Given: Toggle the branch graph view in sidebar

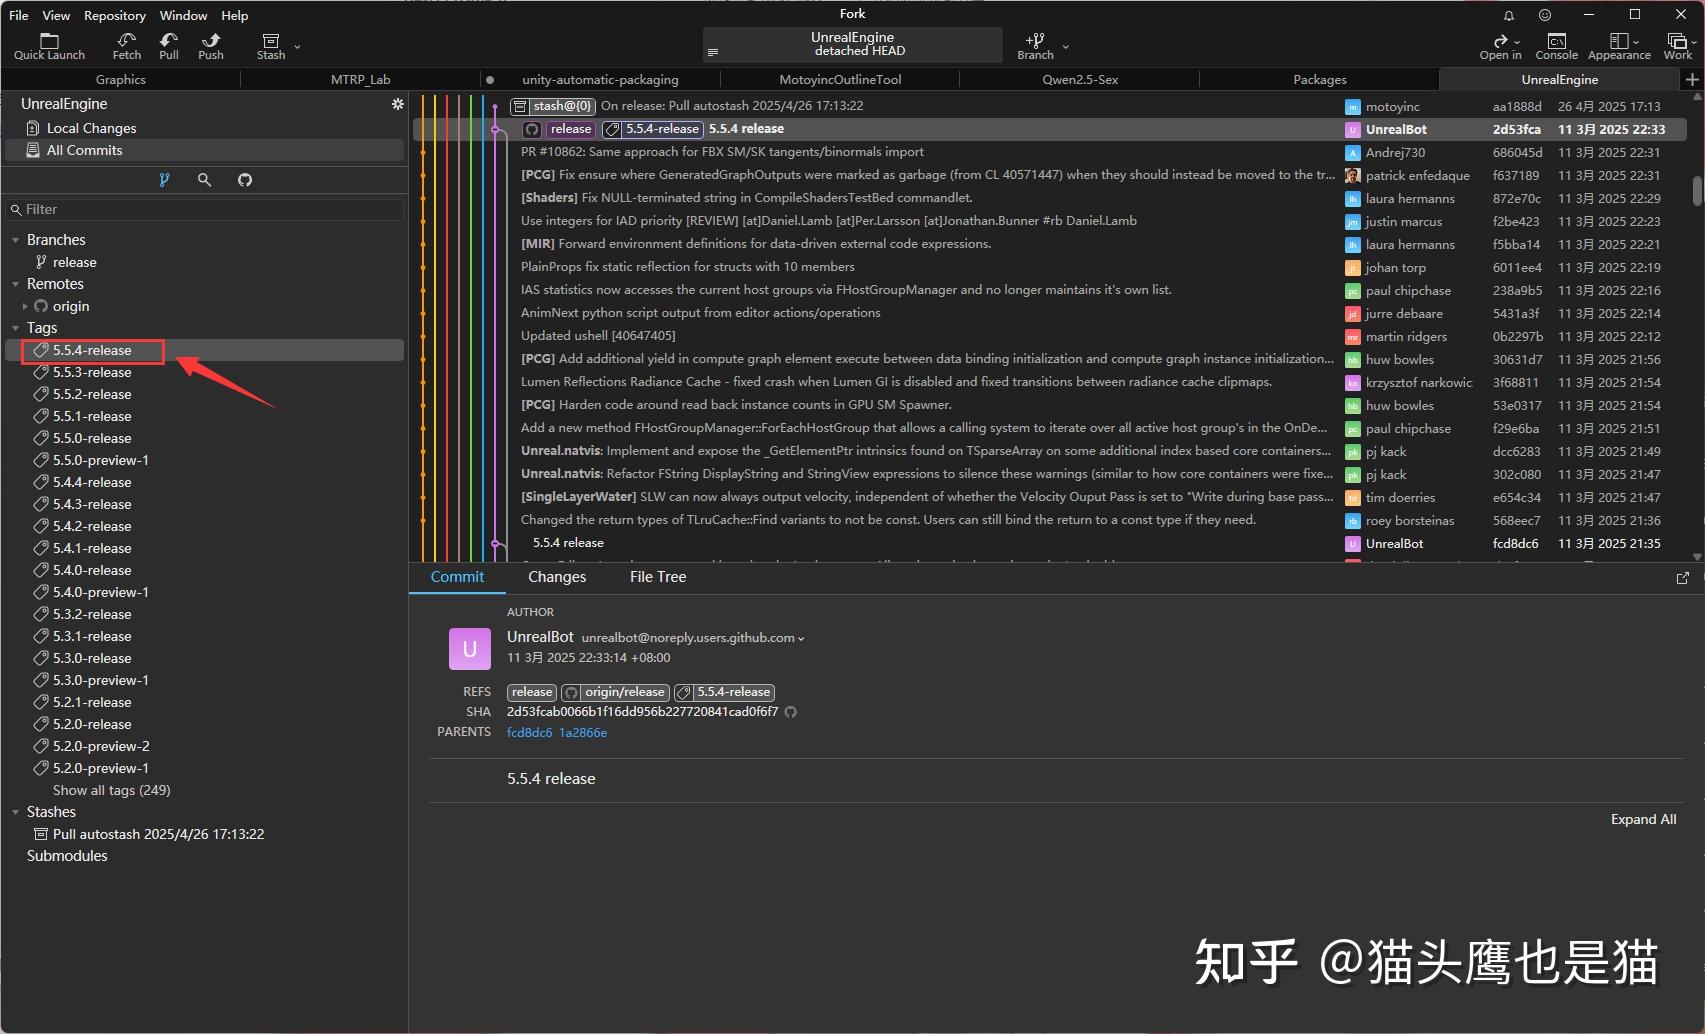Looking at the screenshot, I should click(x=164, y=180).
